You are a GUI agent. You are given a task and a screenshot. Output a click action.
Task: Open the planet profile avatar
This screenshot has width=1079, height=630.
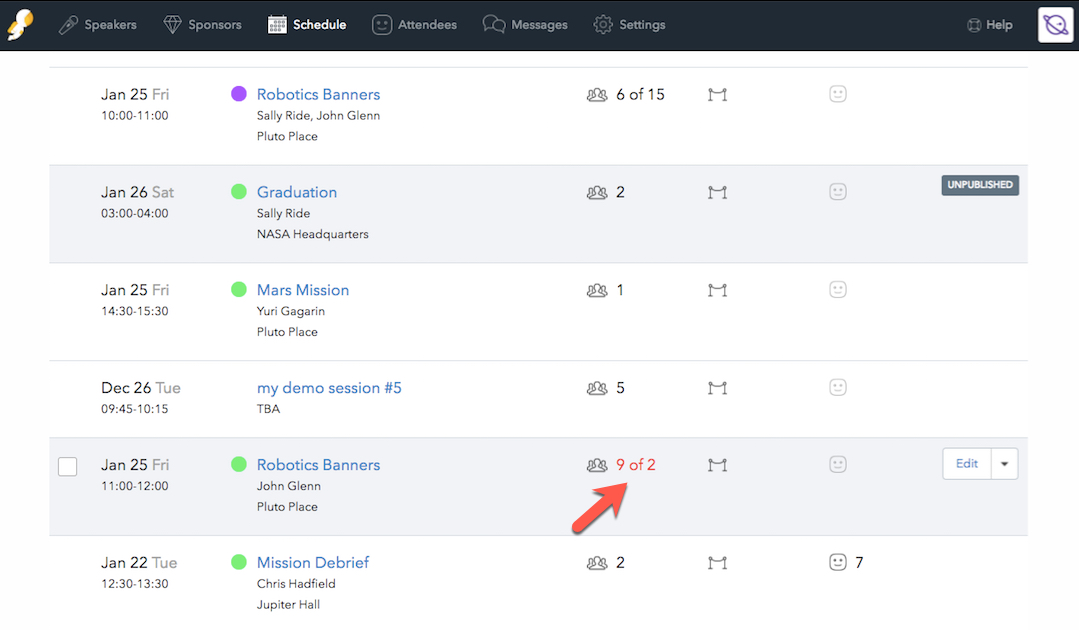point(1056,25)
